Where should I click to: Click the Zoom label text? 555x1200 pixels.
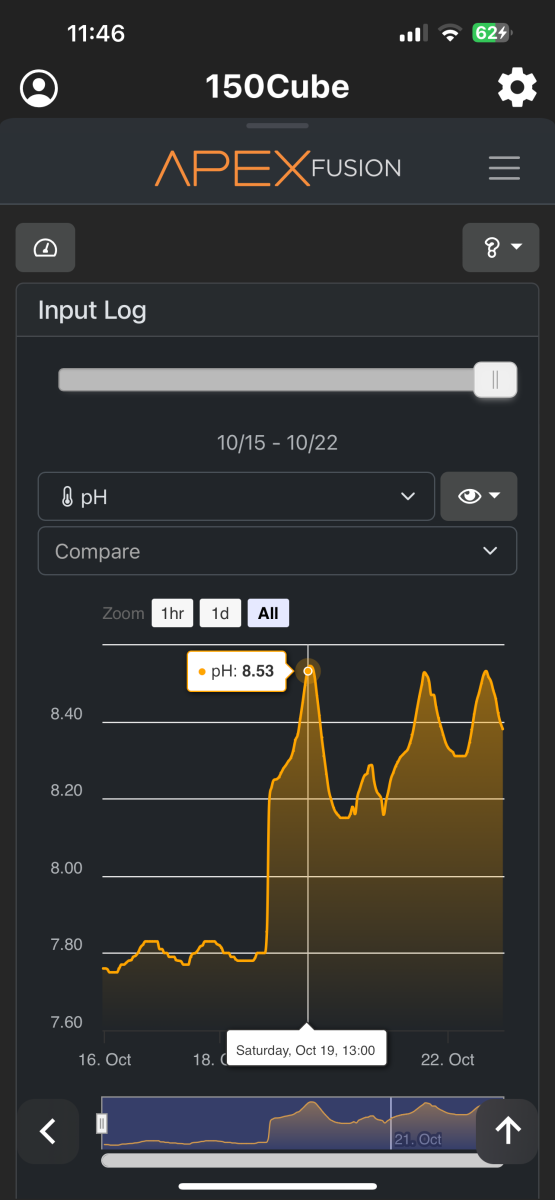click(123, 613)
